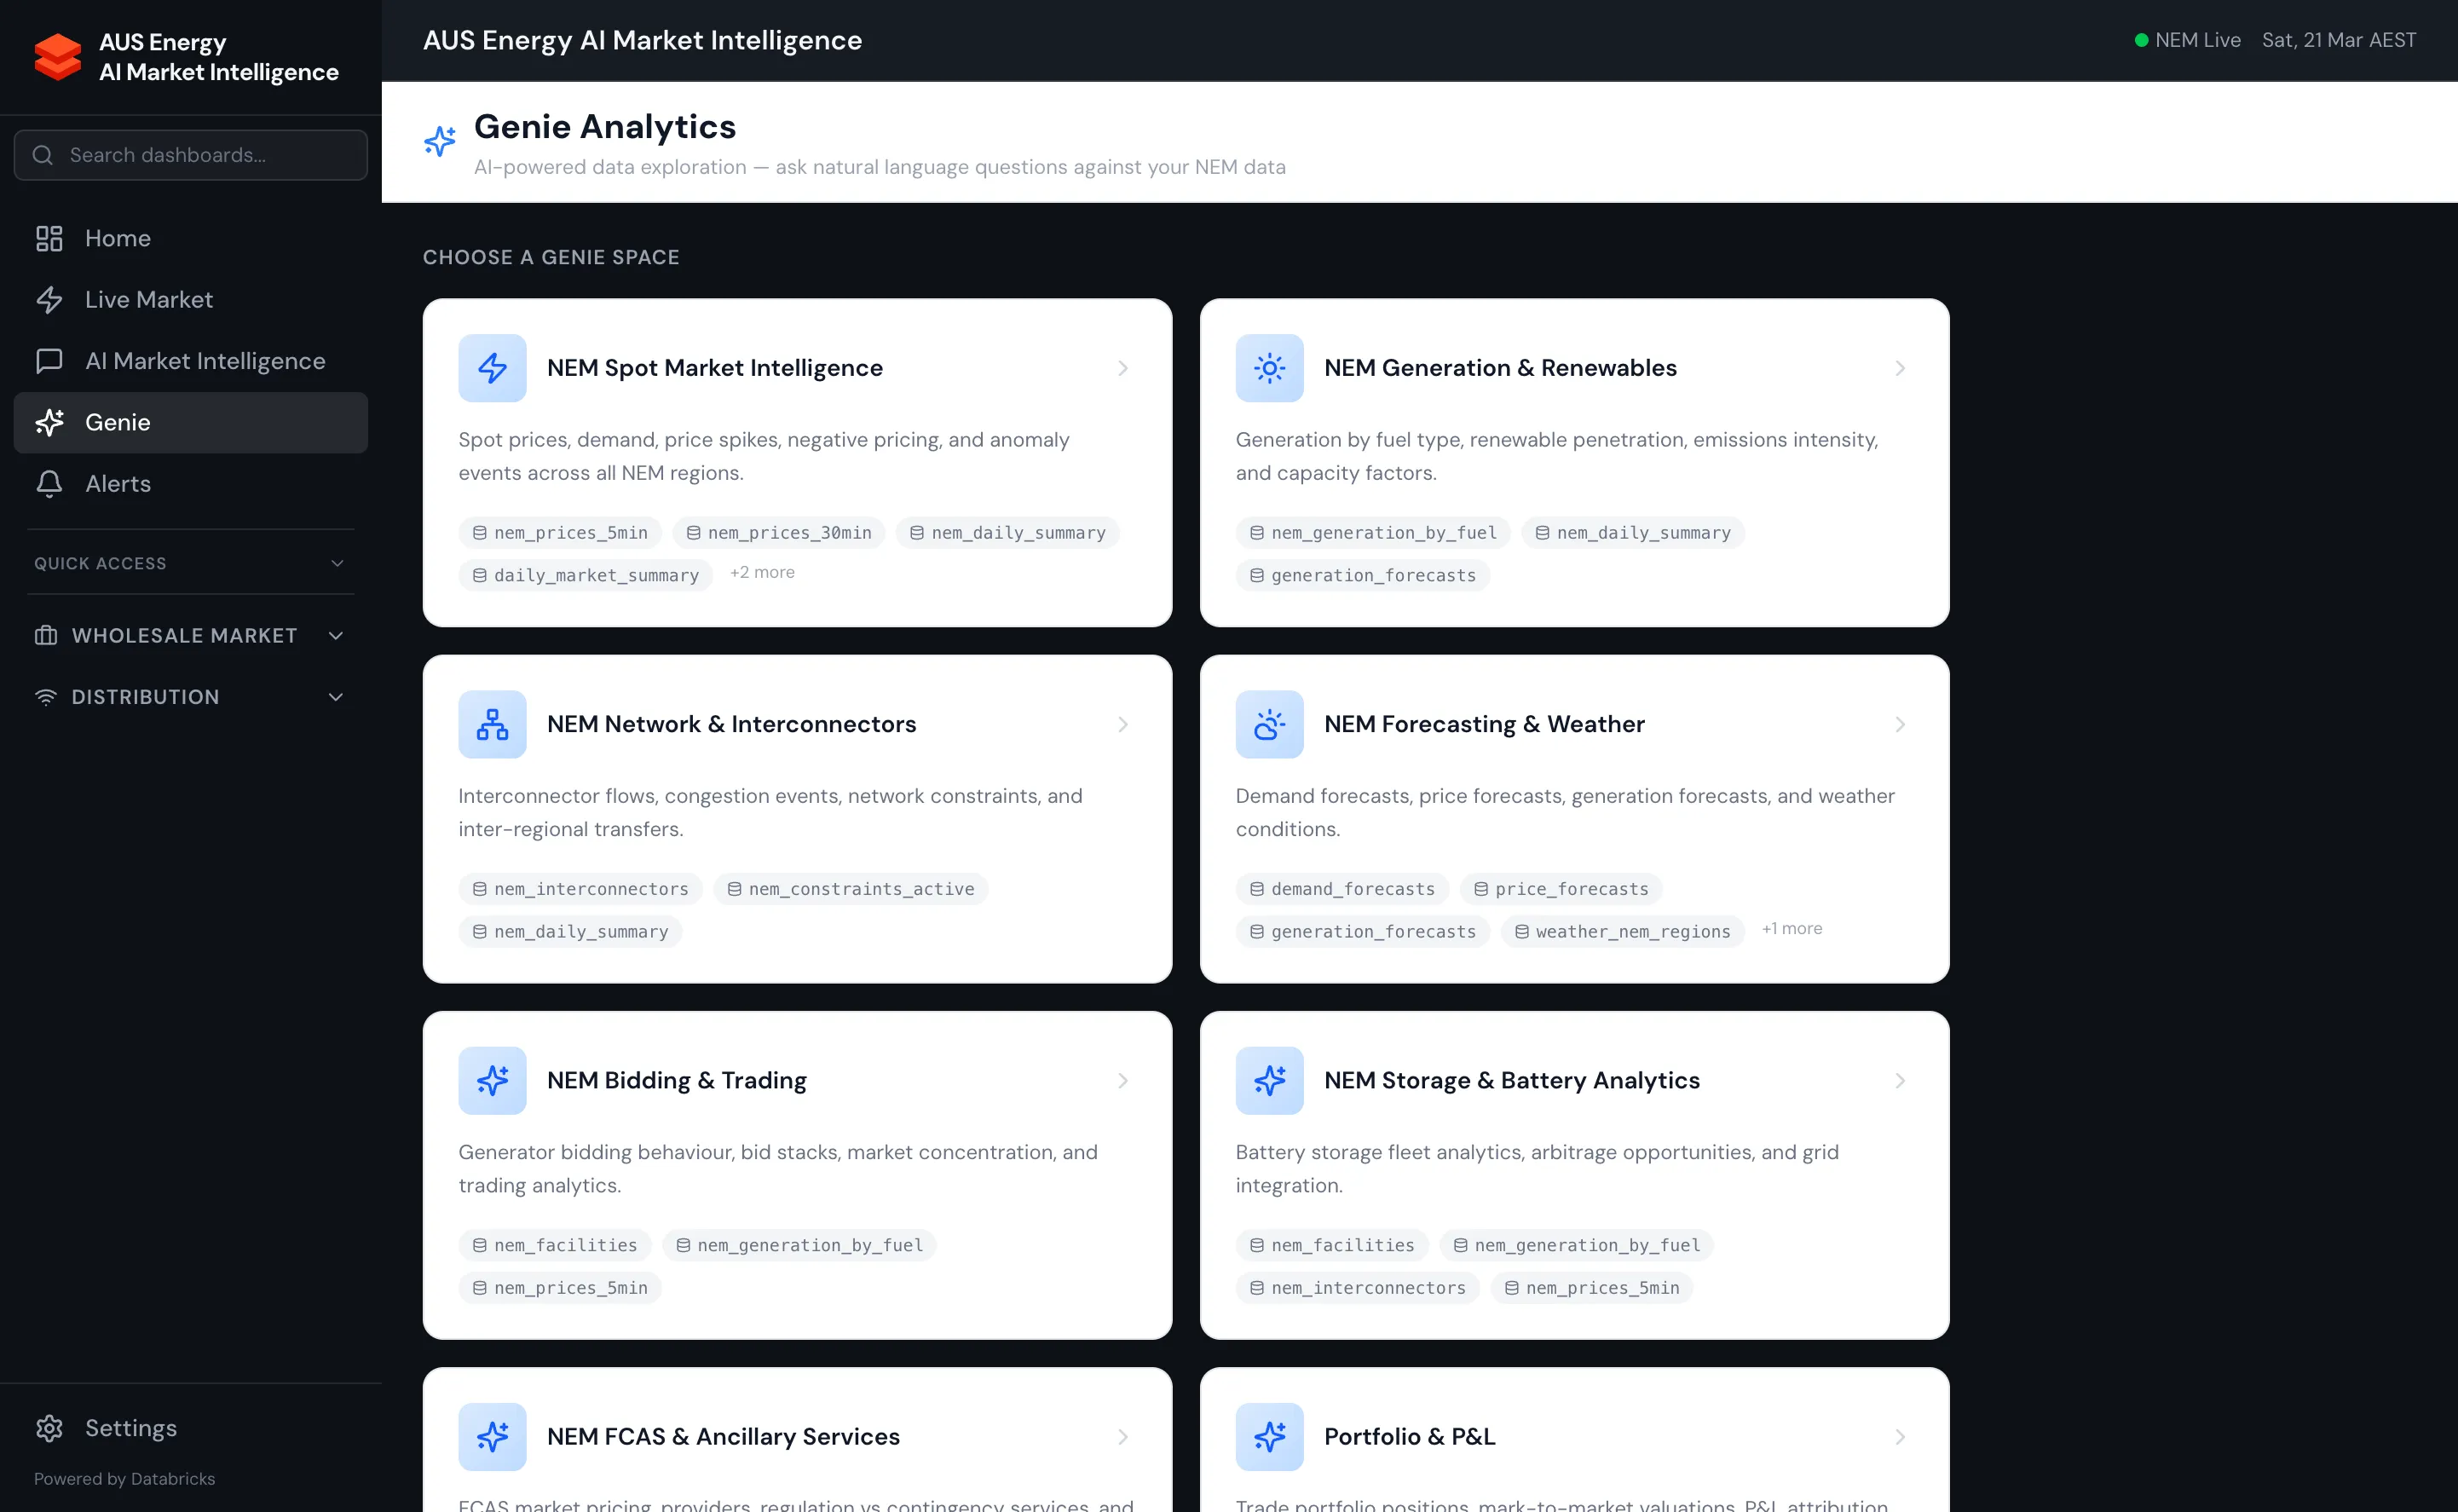Expand the Wholesale Market section
Screen dimensions: 2458x1512
336,636
